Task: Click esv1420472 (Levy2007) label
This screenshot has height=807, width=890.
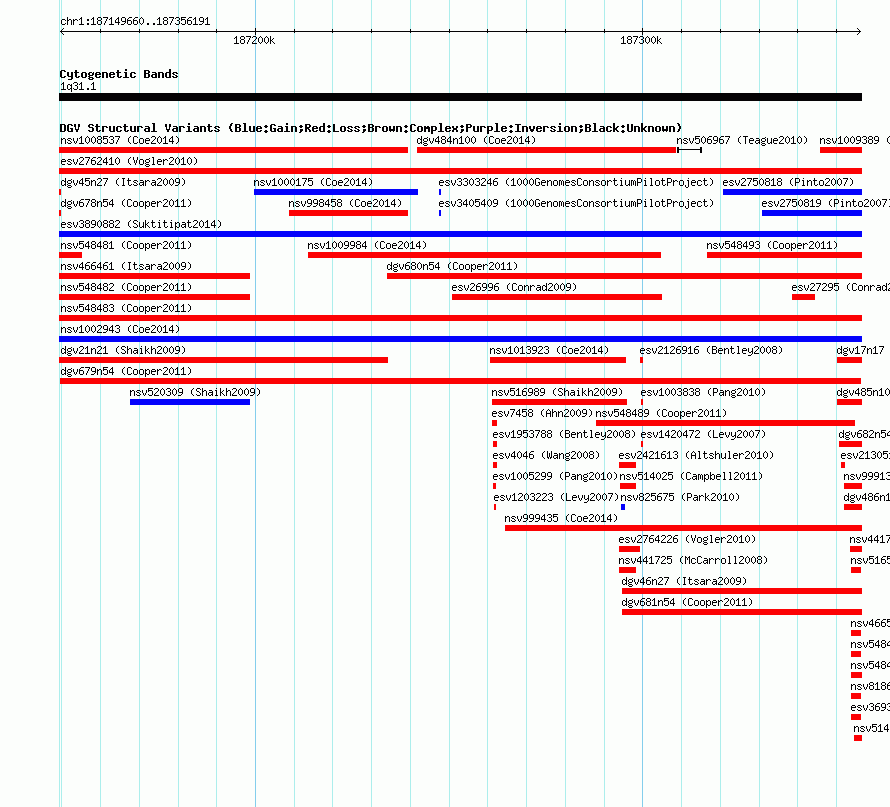Action: pyautogui.click(x=703, y=434)
